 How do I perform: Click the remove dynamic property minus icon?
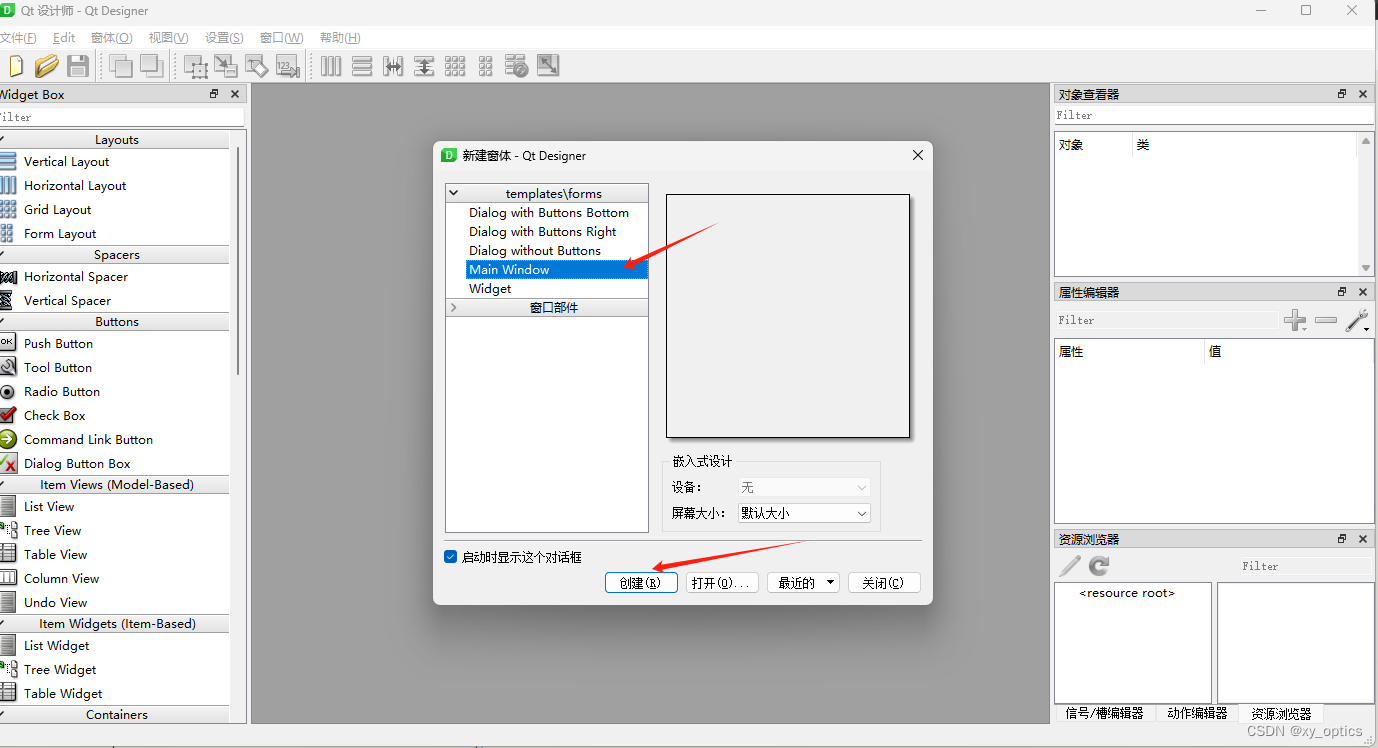1326,321
